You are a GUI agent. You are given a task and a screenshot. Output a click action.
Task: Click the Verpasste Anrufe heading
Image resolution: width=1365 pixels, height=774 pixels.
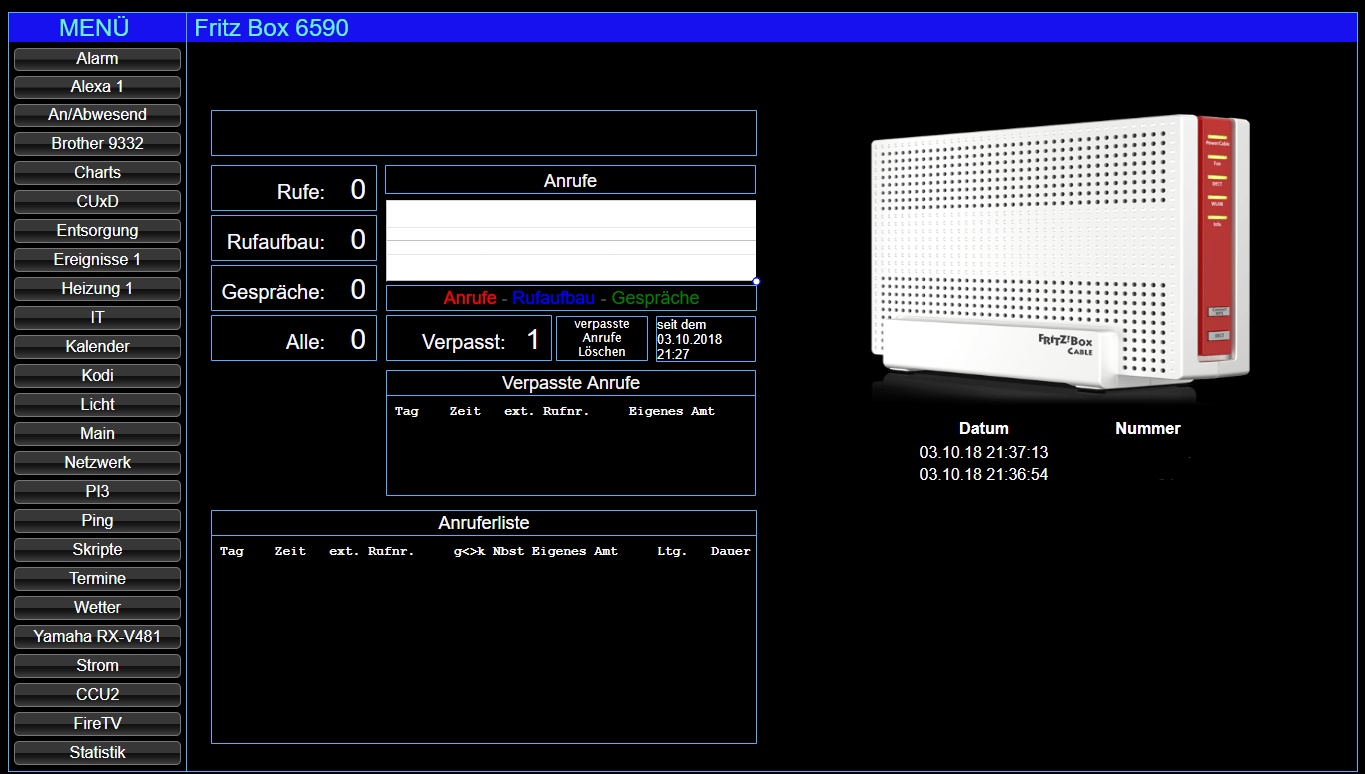click(571, 383)
